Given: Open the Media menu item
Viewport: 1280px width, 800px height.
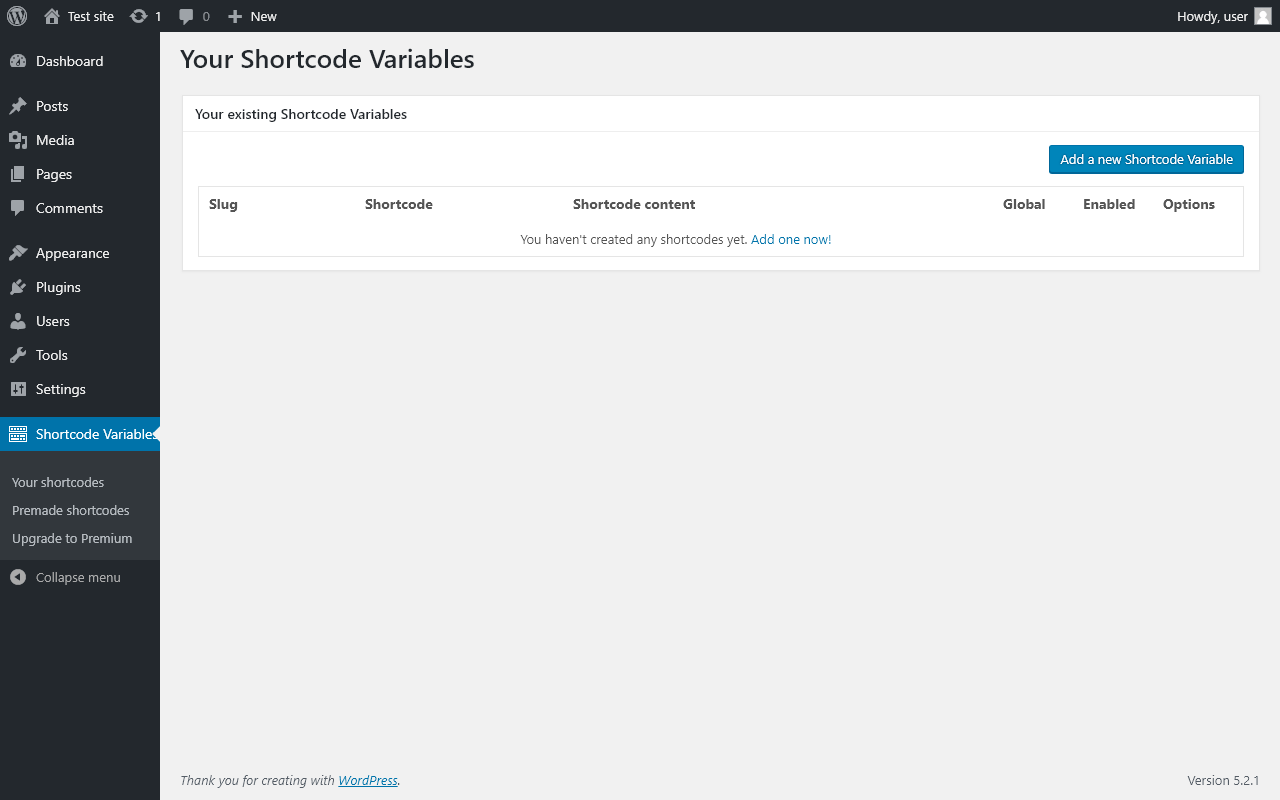Looking at the screenshot, I should (x=80, y=140).
